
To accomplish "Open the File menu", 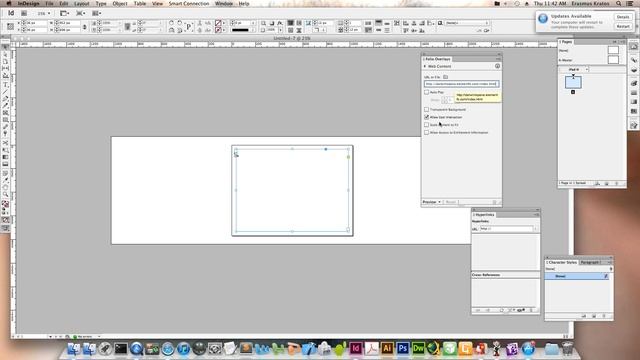I will coord(49,3).
